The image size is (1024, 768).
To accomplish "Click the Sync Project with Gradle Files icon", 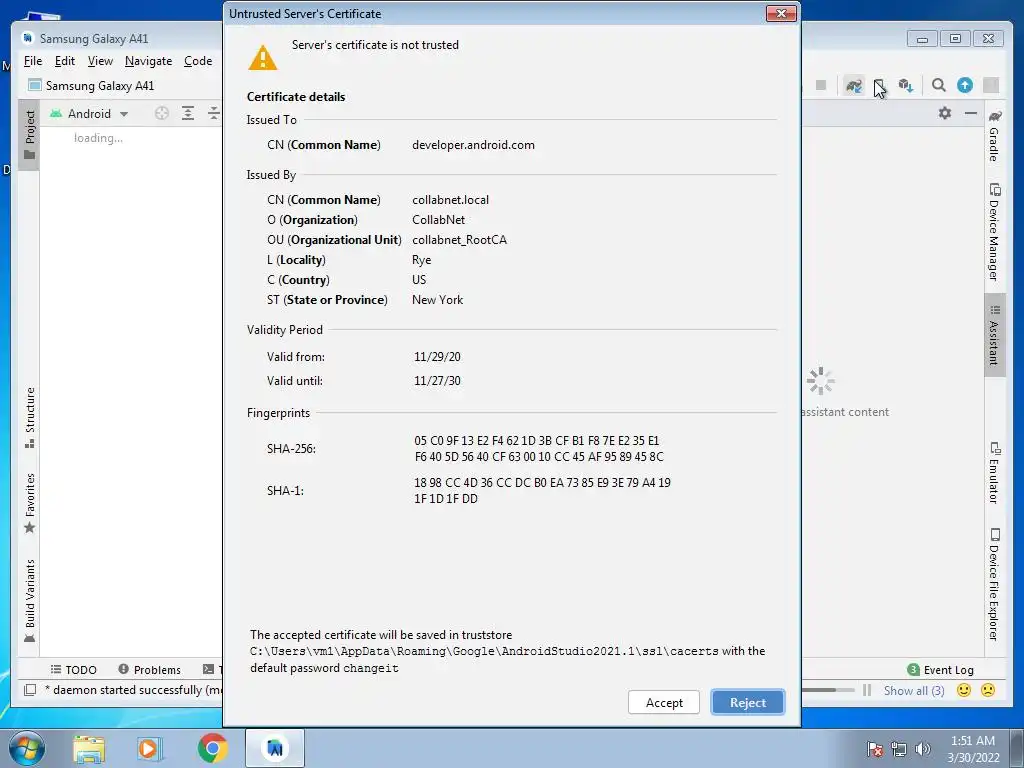I will pos(854,86).
